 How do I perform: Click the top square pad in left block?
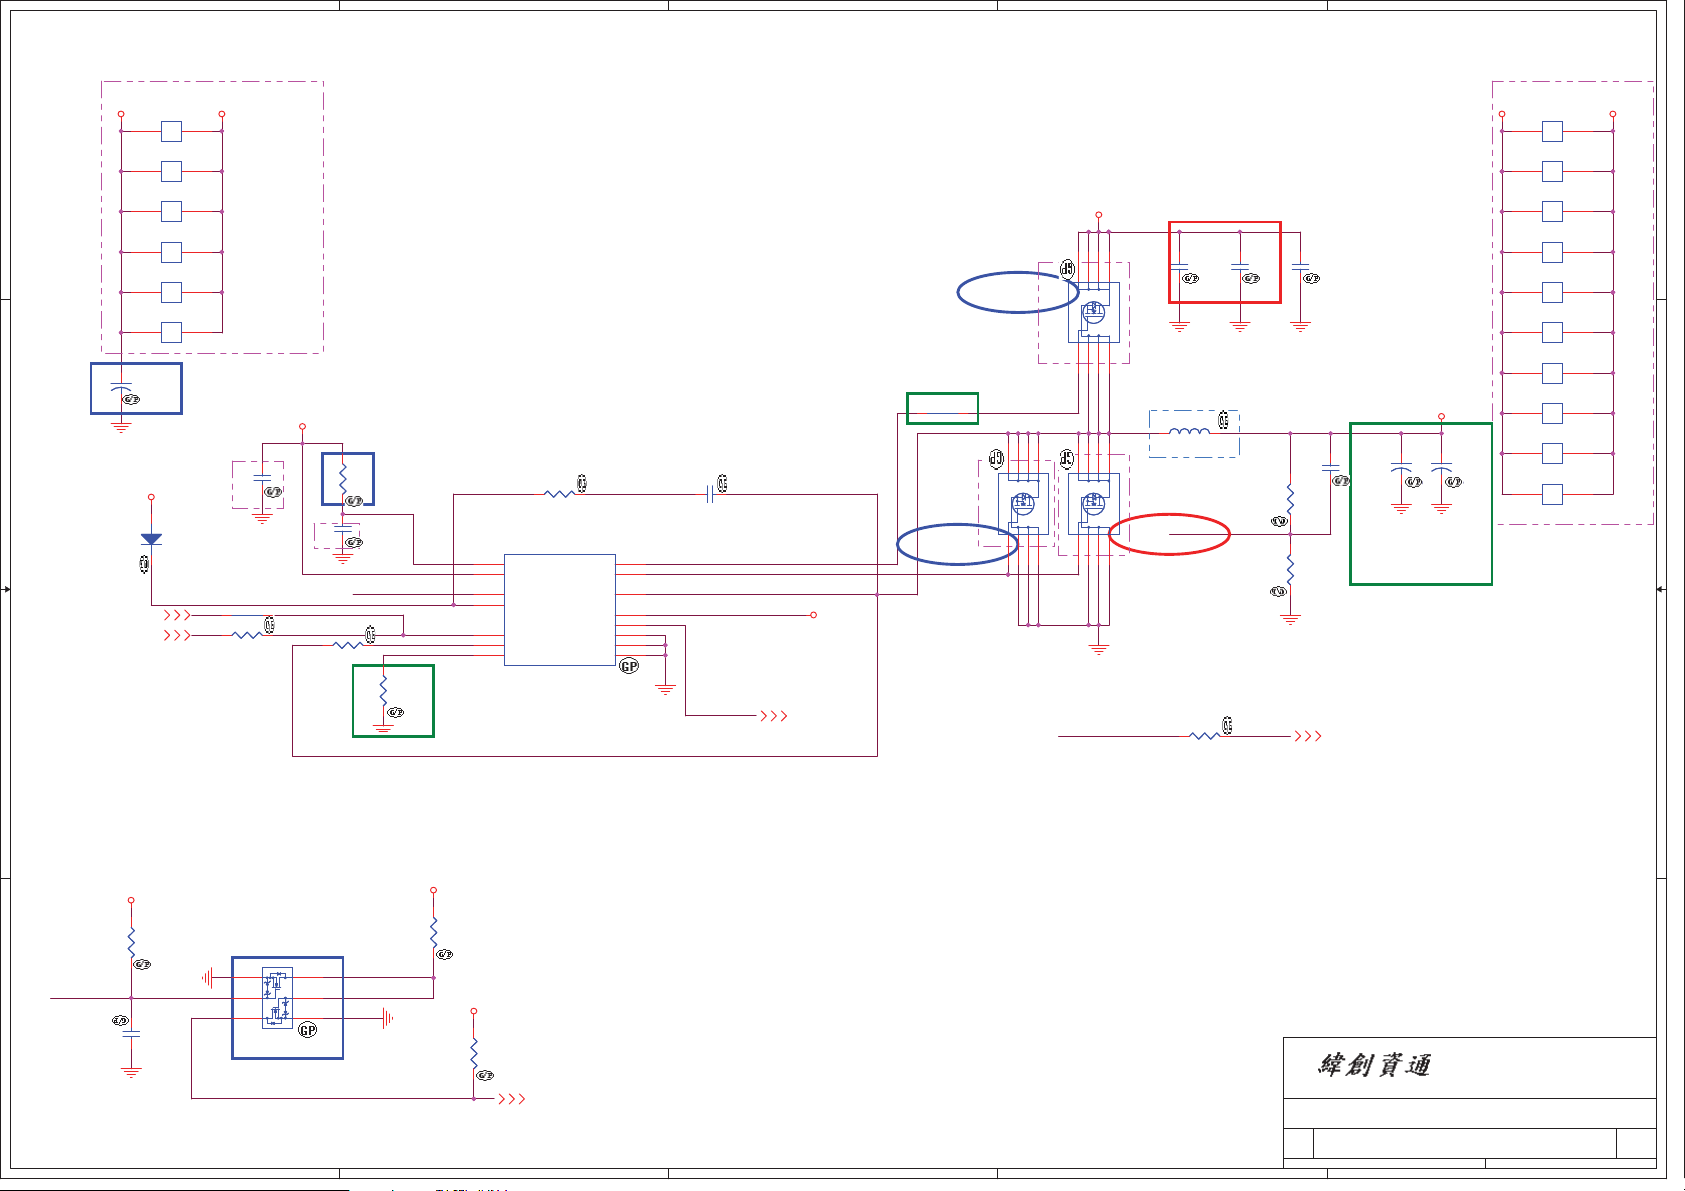tap(171, 131)
